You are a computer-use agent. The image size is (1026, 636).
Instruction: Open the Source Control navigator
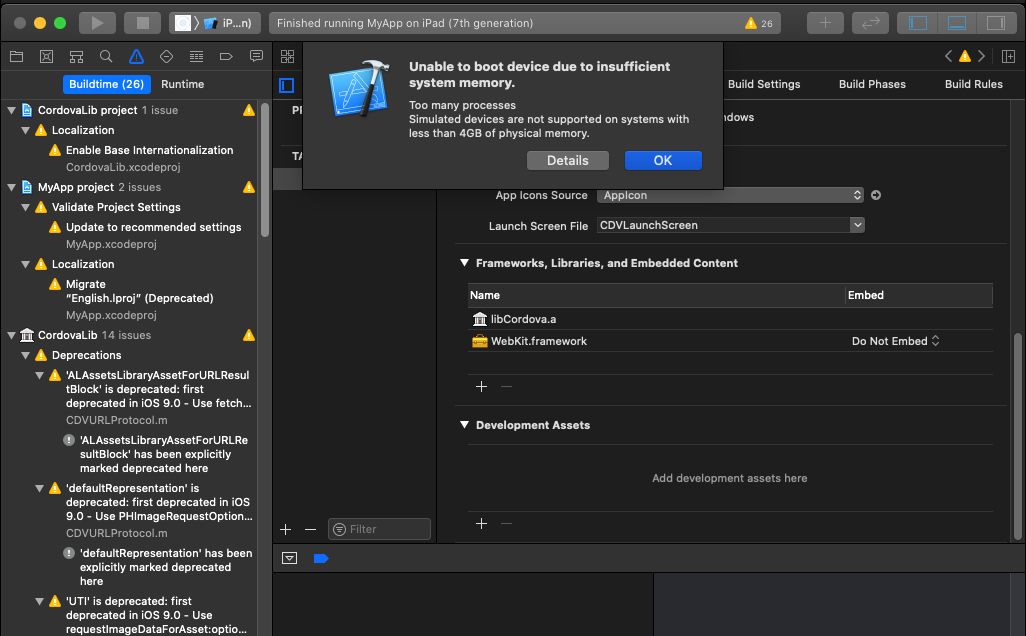pos(46,56)
